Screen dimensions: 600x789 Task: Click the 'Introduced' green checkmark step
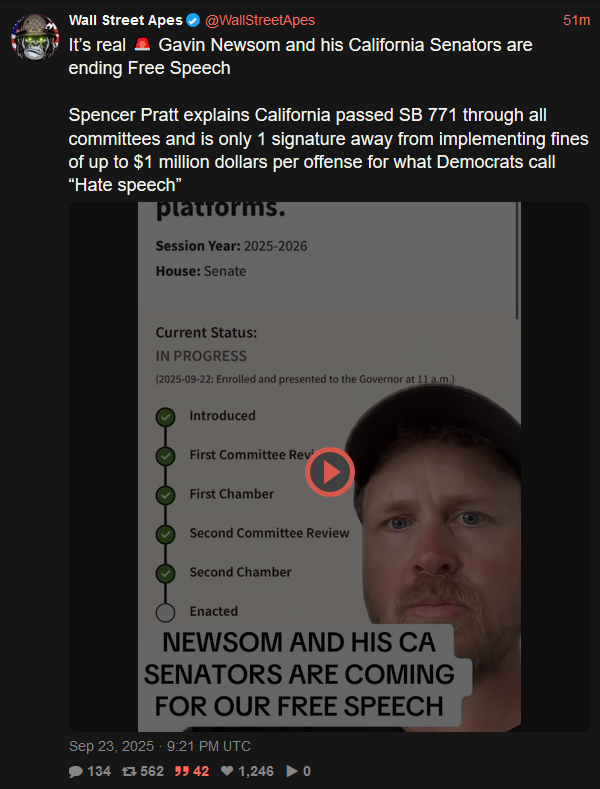[x=165, y=417]
